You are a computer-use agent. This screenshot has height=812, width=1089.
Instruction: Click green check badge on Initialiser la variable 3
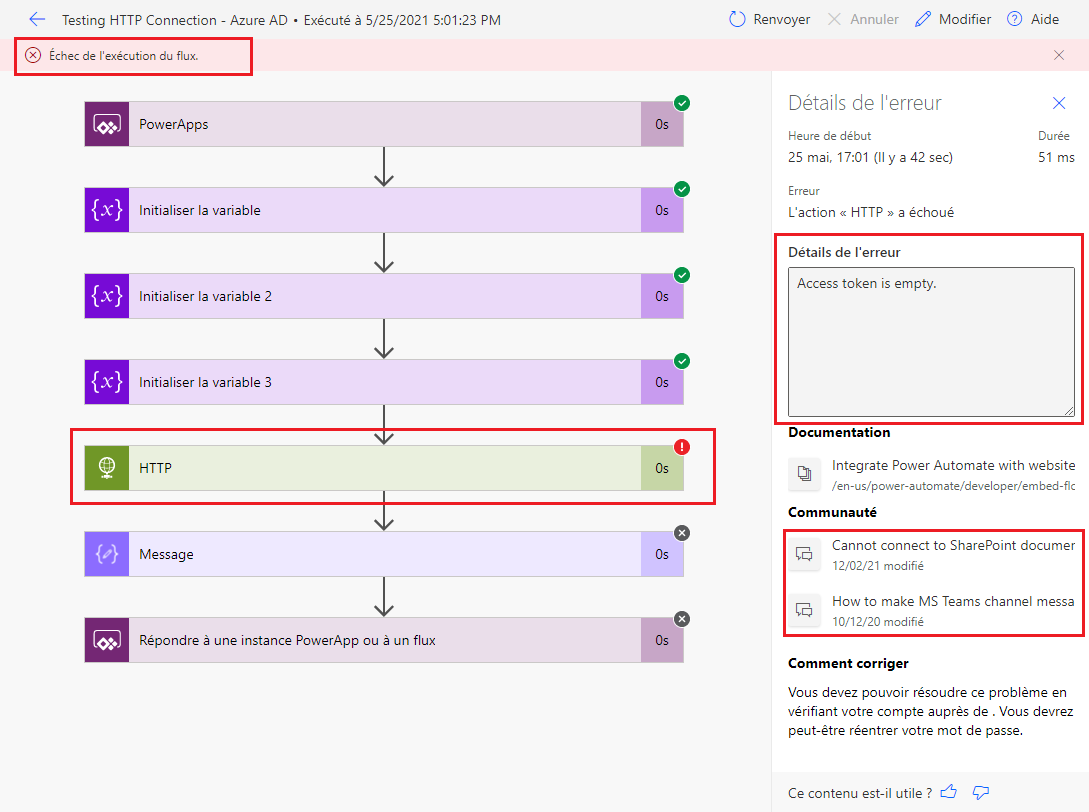point(682,361)
